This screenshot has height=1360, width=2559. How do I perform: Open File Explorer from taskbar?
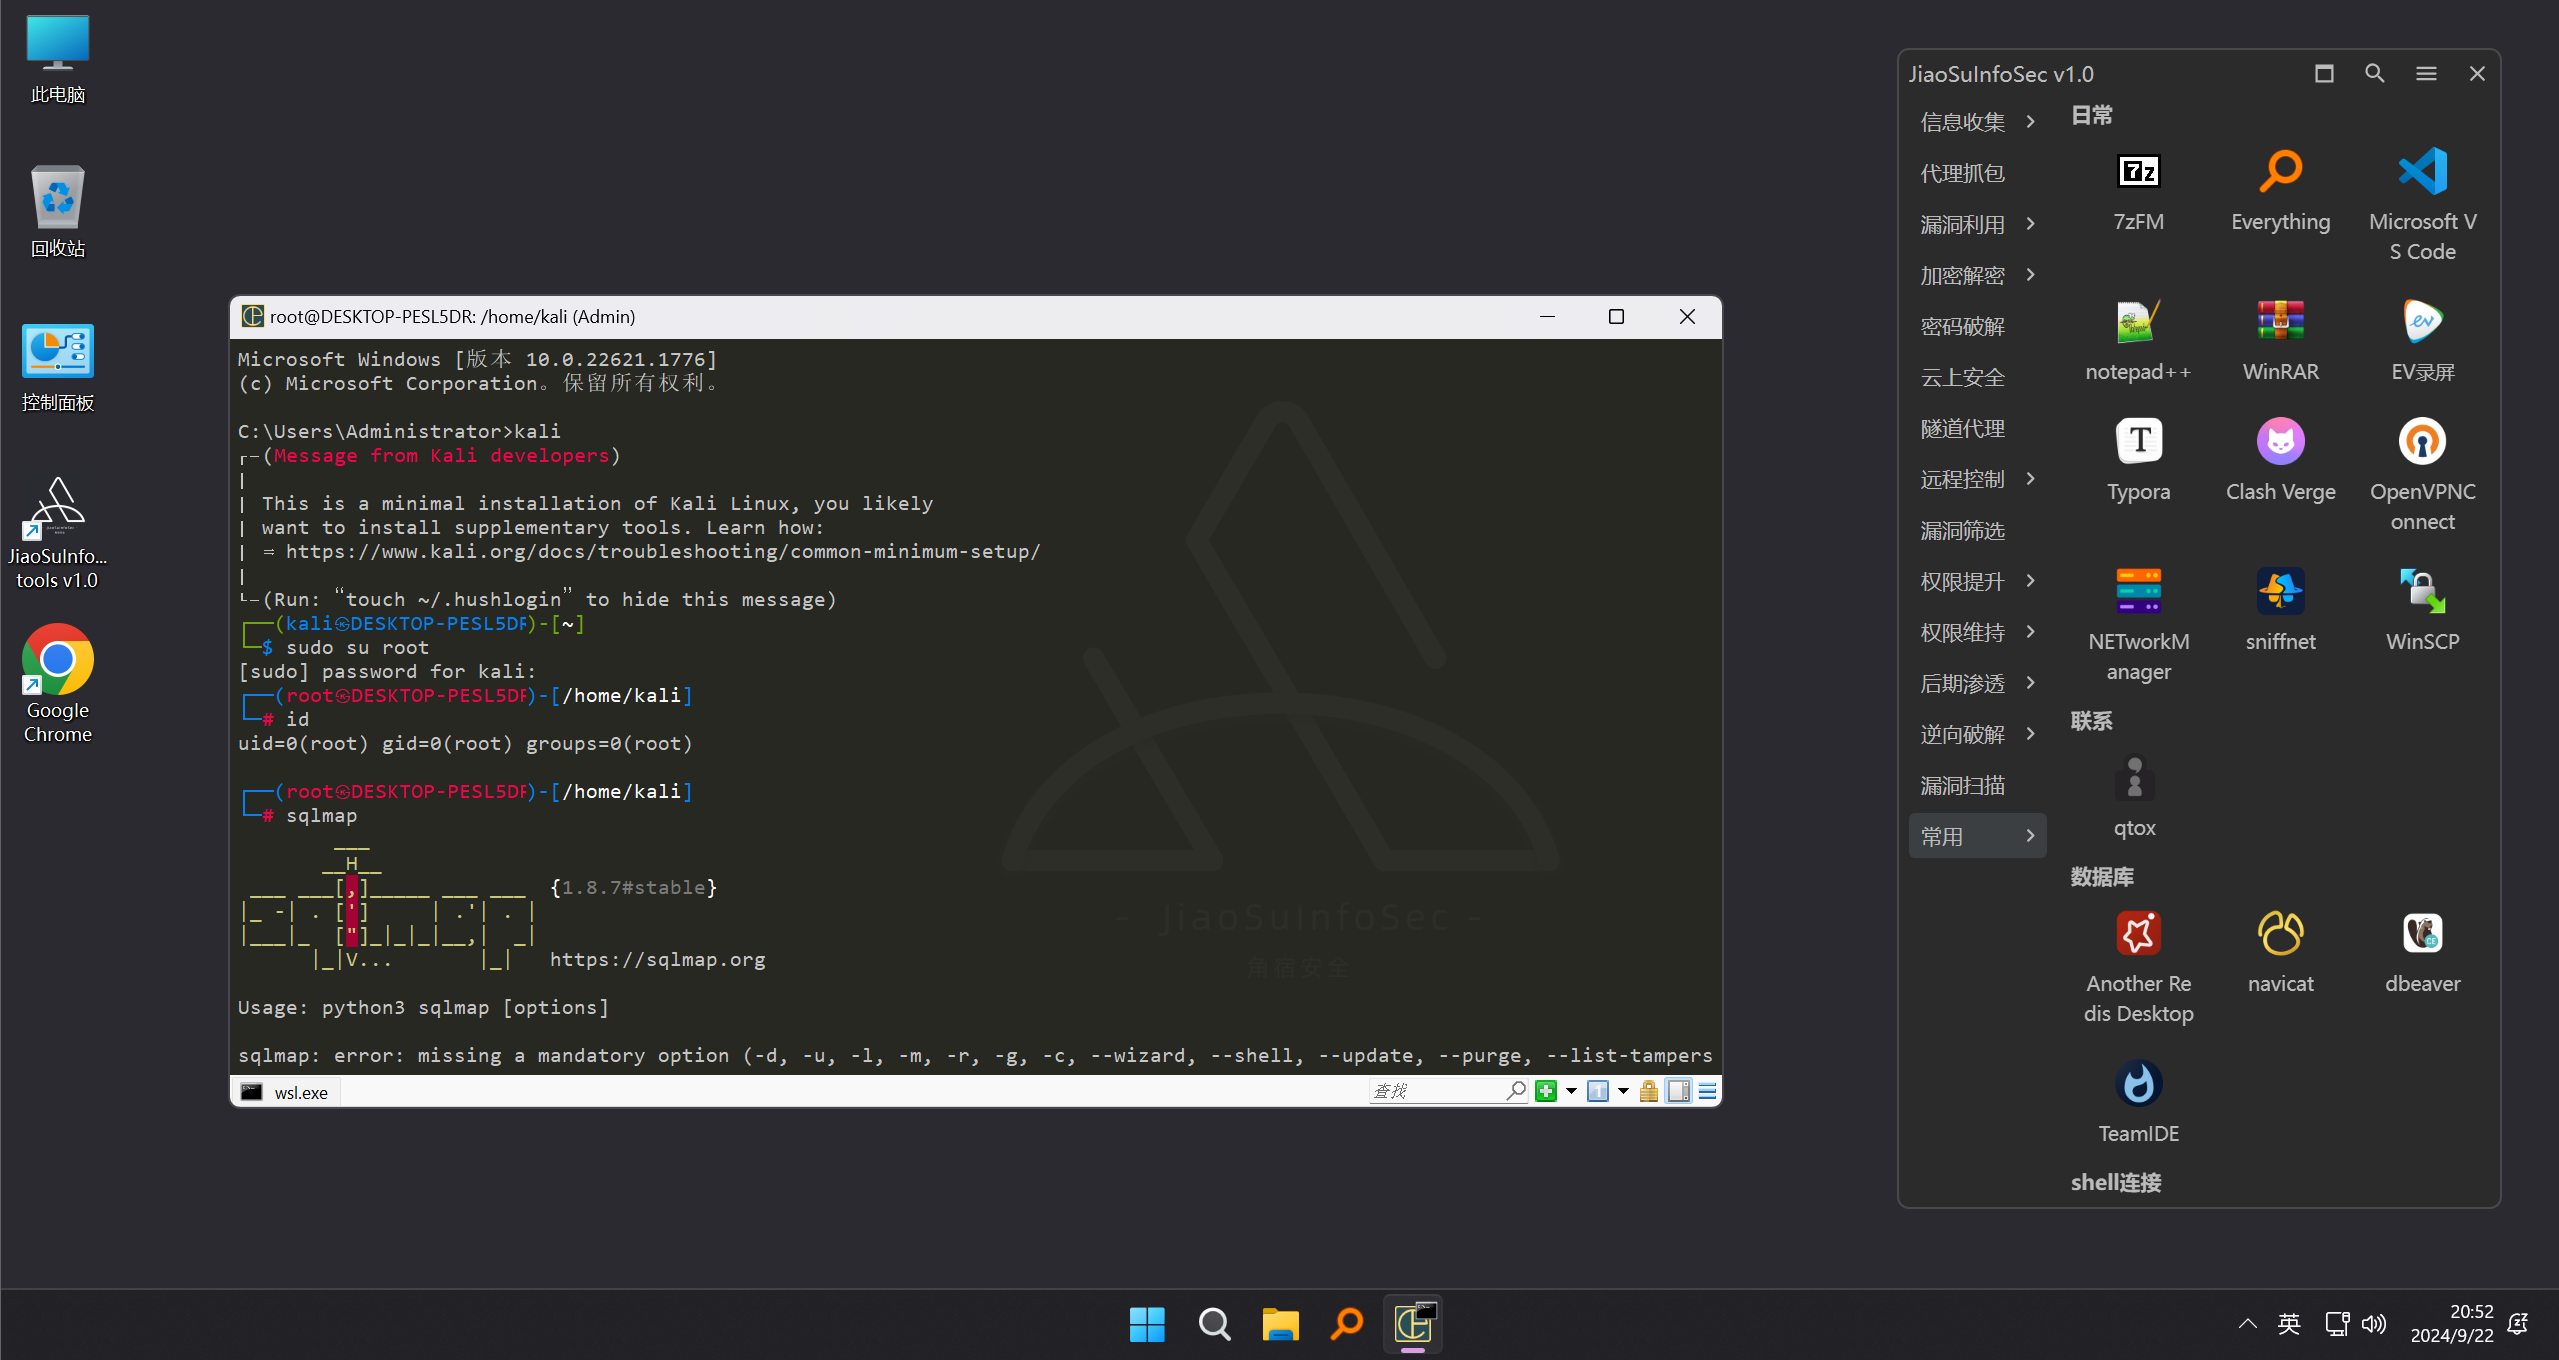[x=1280, y=1324]
